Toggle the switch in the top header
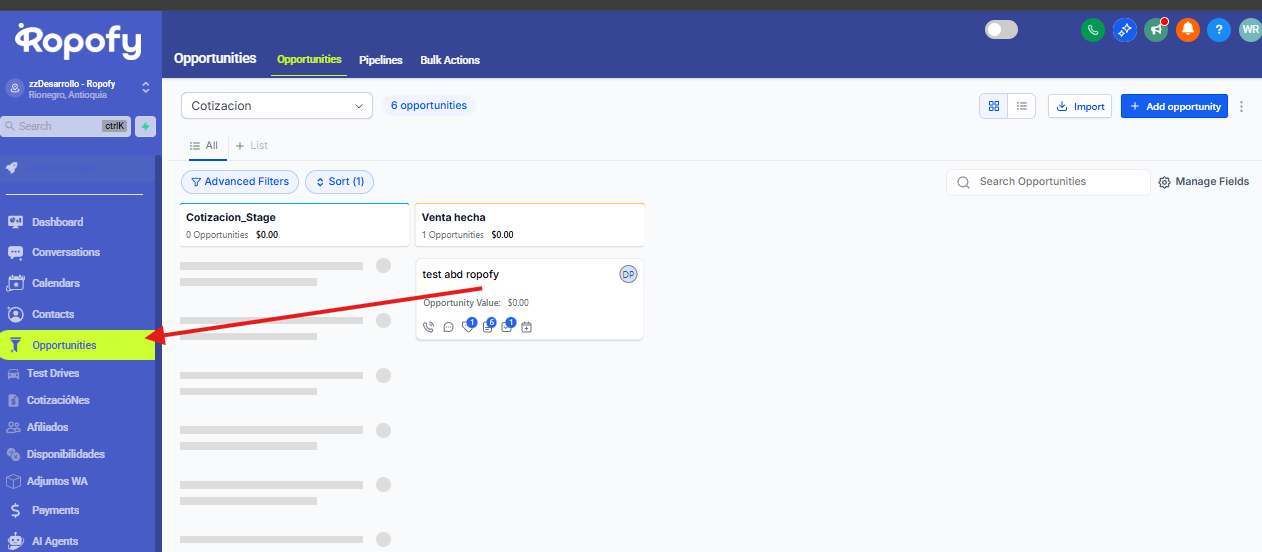 [1001, 30]
